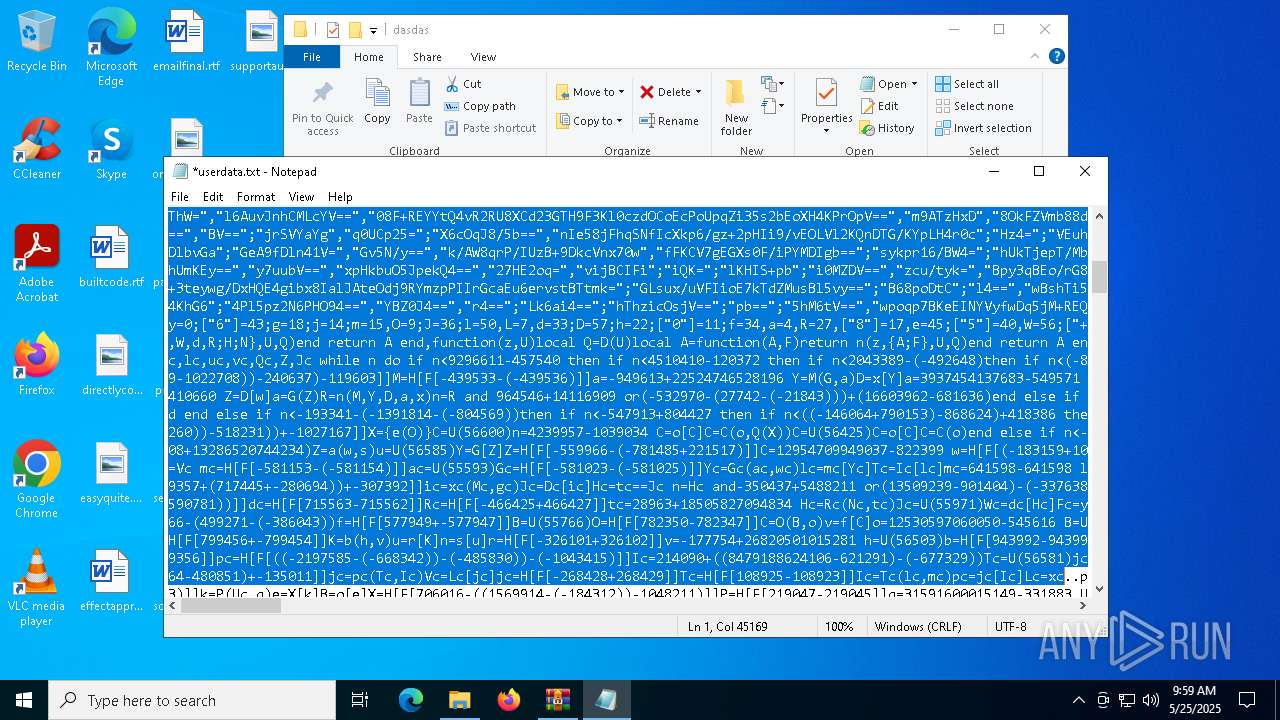The image size is (1280, 720).
Task: Open the File tab in Explorer
Action: (312, 57)
